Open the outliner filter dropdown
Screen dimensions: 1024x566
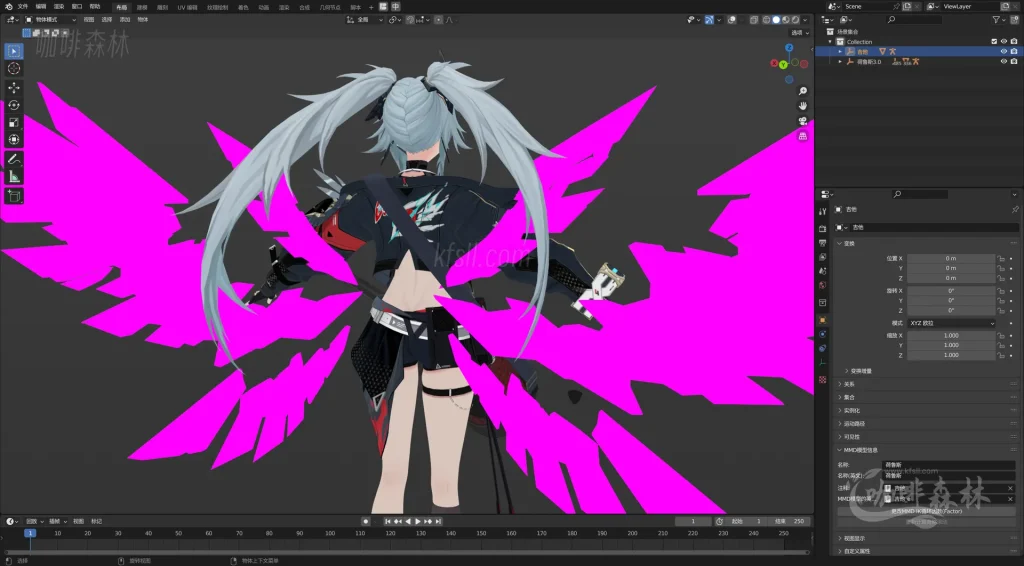click(x=999, y=20)
